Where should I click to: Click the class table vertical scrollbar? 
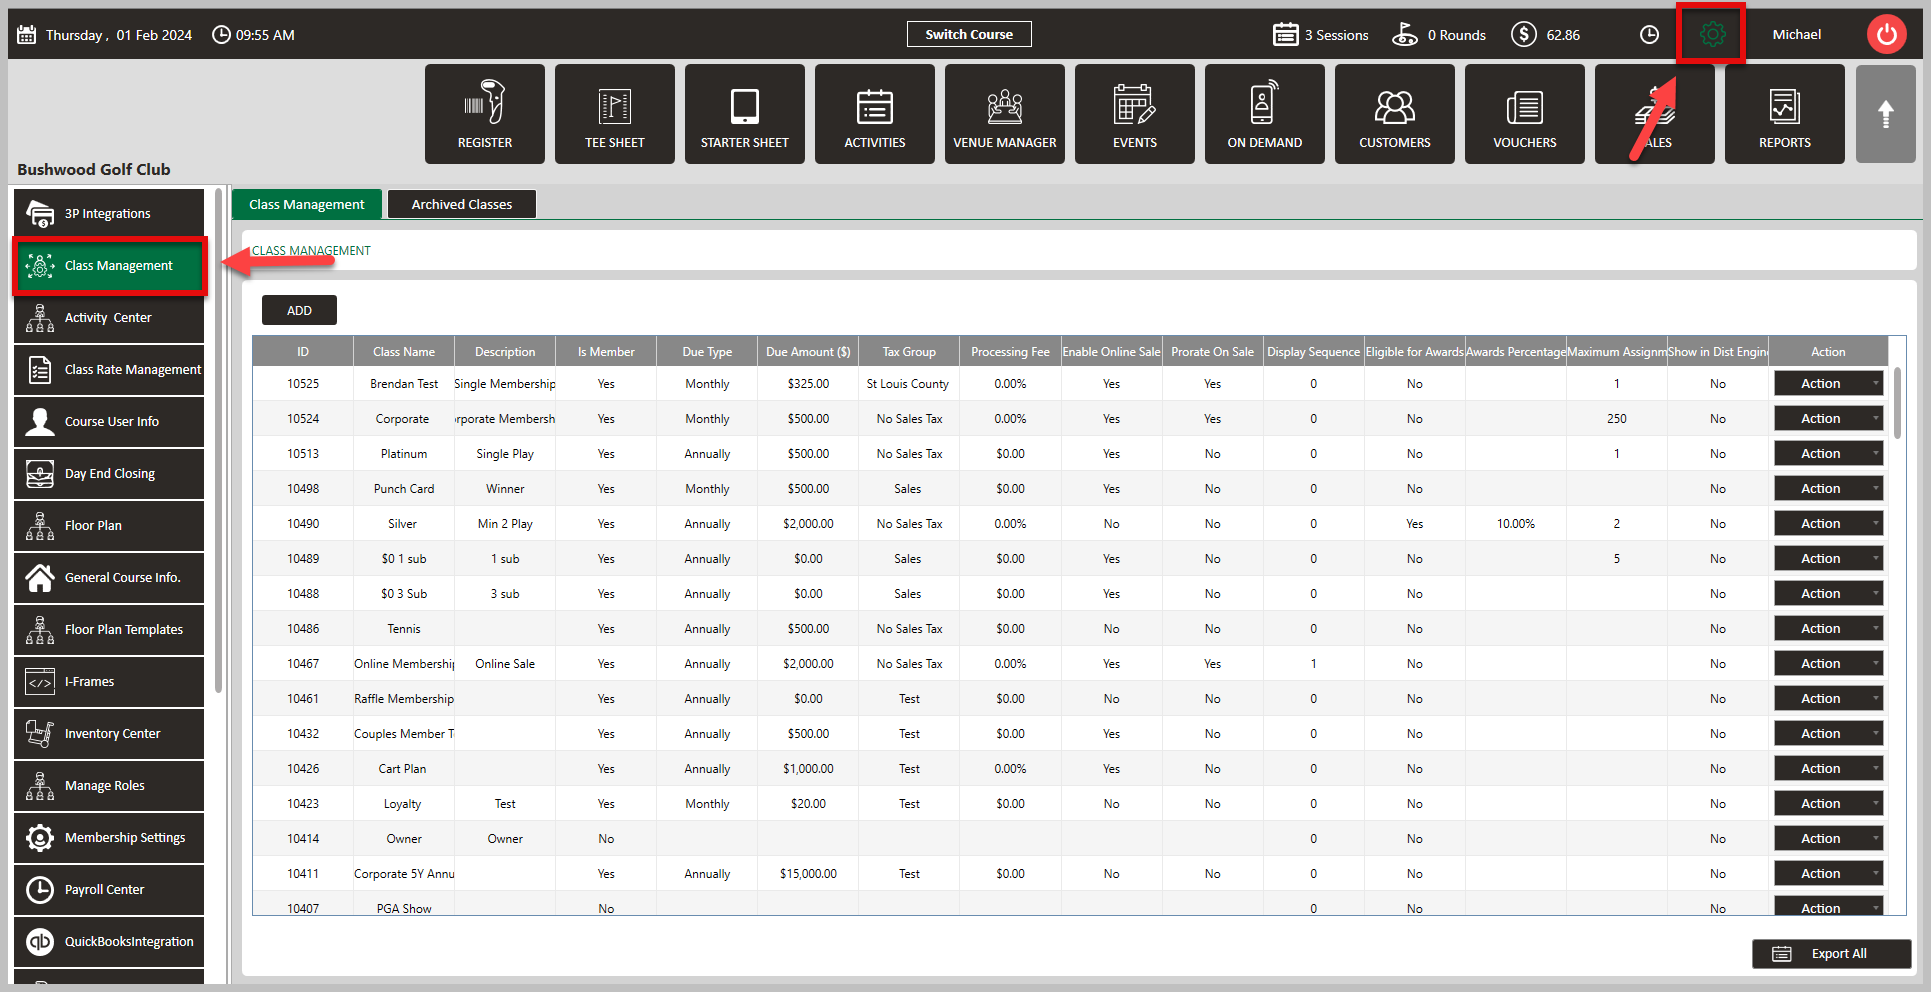point(1897,404)
